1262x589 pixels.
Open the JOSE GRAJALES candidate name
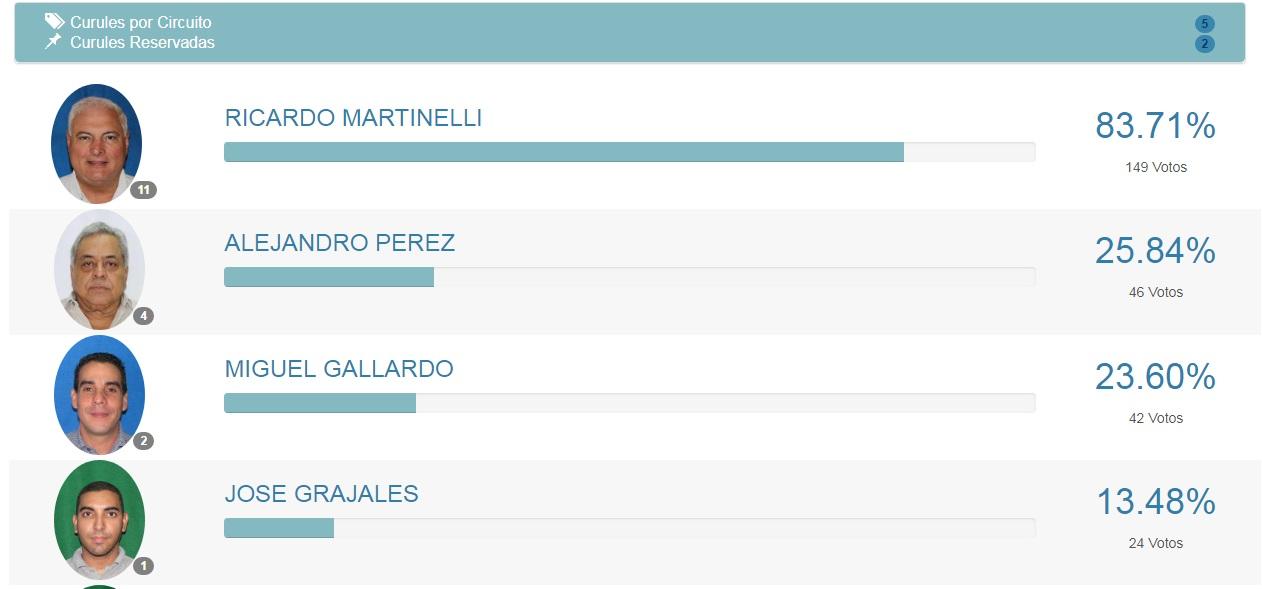pos(321,494)
